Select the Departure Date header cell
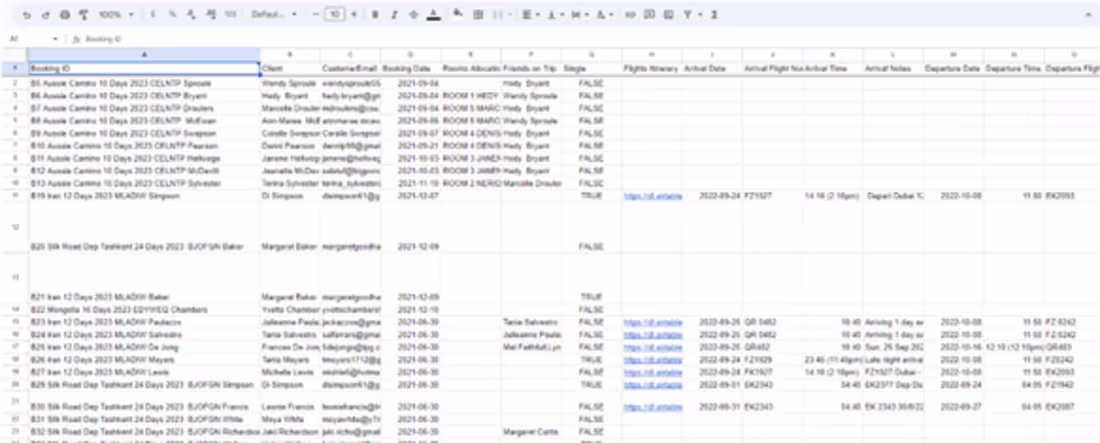This screenshot has height=443, width=1100. [953, 68]
